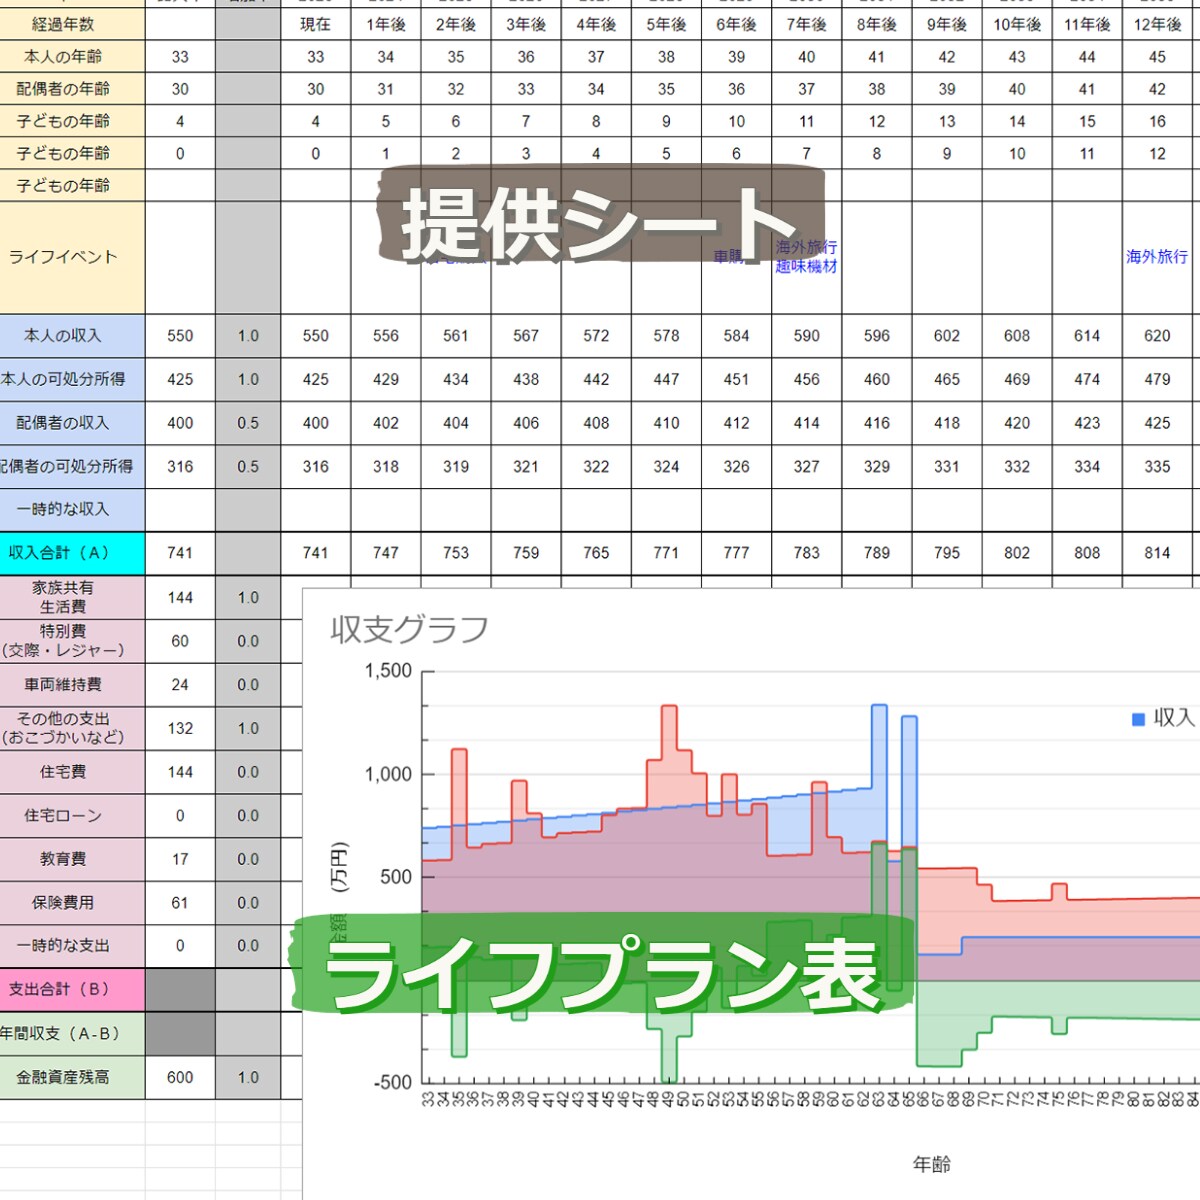Select the income cell showing 620
The width and height of the screenshot is (1200, 1200).
point(1157,336)
